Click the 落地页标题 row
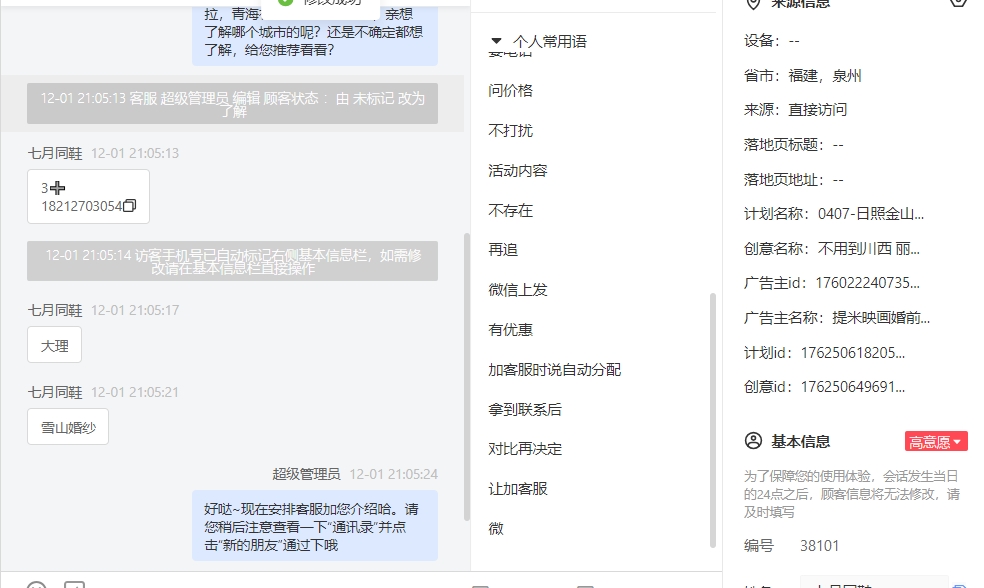The image size is (984, 588). click(x=793, y=145)
